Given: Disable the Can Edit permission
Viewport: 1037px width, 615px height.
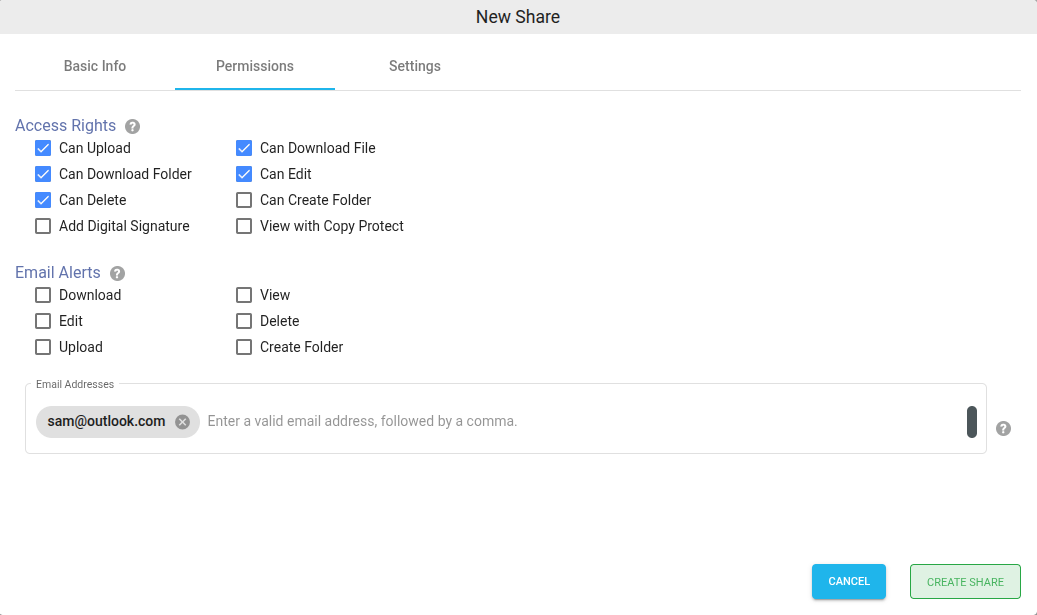Looking at the screenshot, I should pyautogui.click(x=244, y=173).
